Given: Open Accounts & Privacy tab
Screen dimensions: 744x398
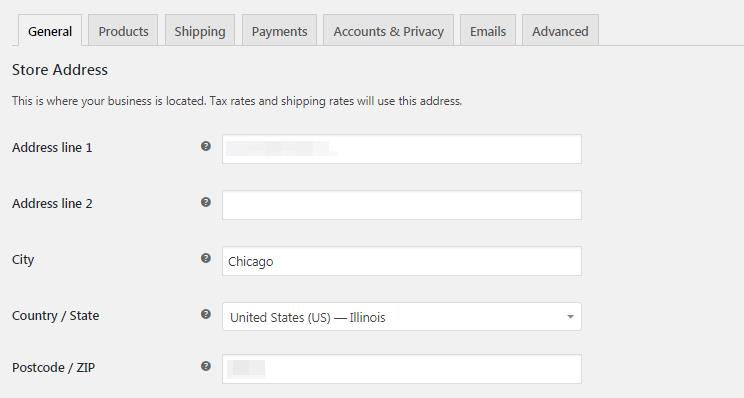Looking at the screenshot, I should [389, 30].
